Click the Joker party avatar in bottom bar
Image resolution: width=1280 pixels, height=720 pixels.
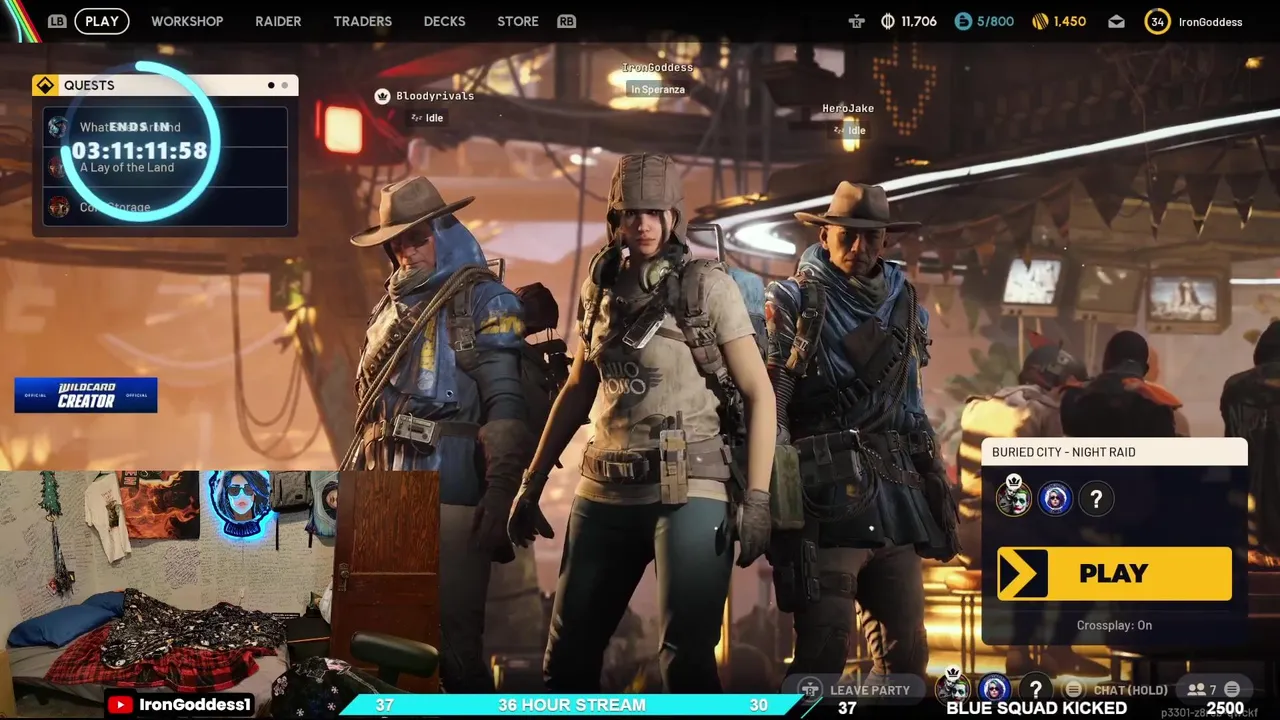coord(953,687)
